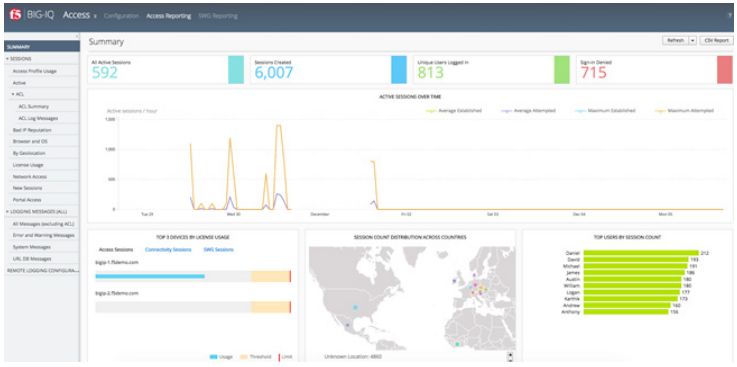The image size is (737, 367).
Task: Click the CSV Report button
Action: pos(716,41)
